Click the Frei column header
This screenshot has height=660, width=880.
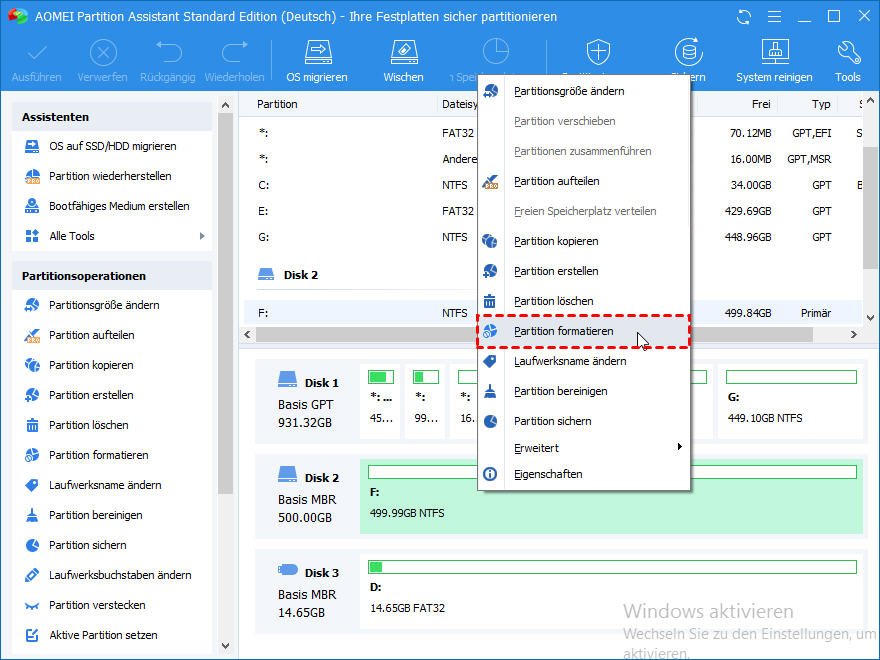pyautogui.click(x=760, y=104)
